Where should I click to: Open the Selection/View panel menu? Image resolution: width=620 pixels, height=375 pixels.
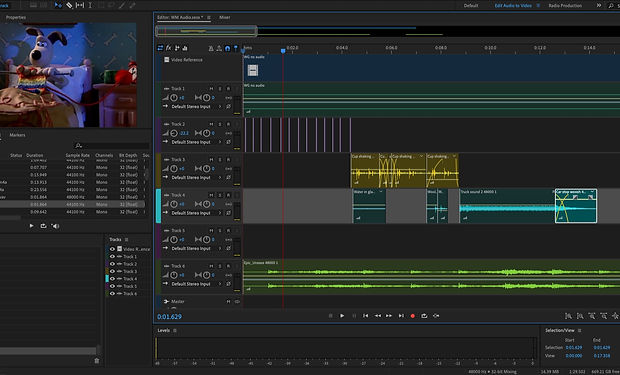[x=580, y=330]
